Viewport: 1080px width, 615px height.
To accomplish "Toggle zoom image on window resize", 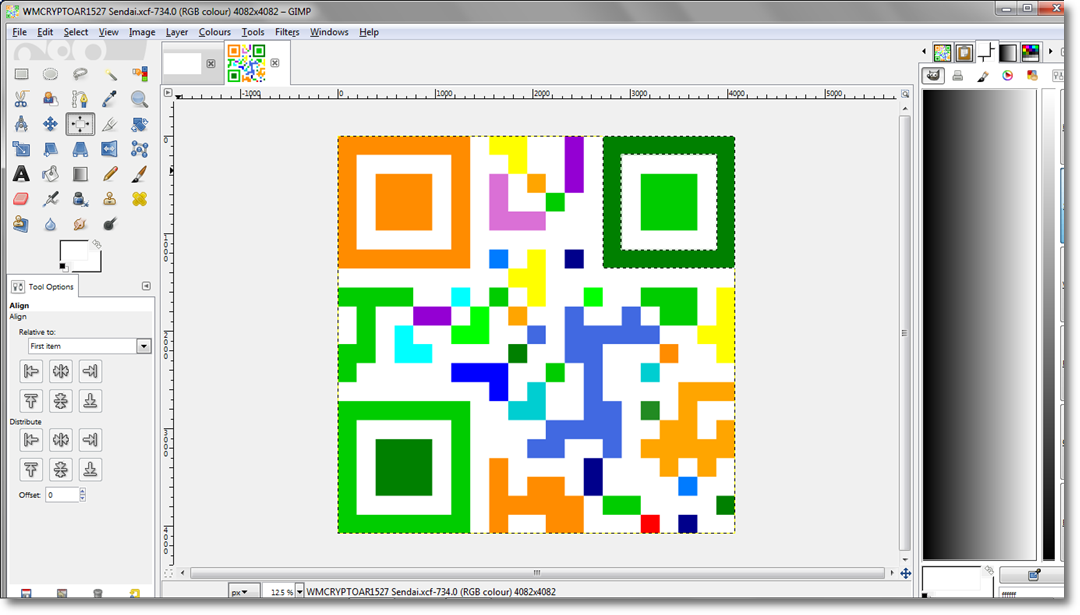I will tap(905, 93).
